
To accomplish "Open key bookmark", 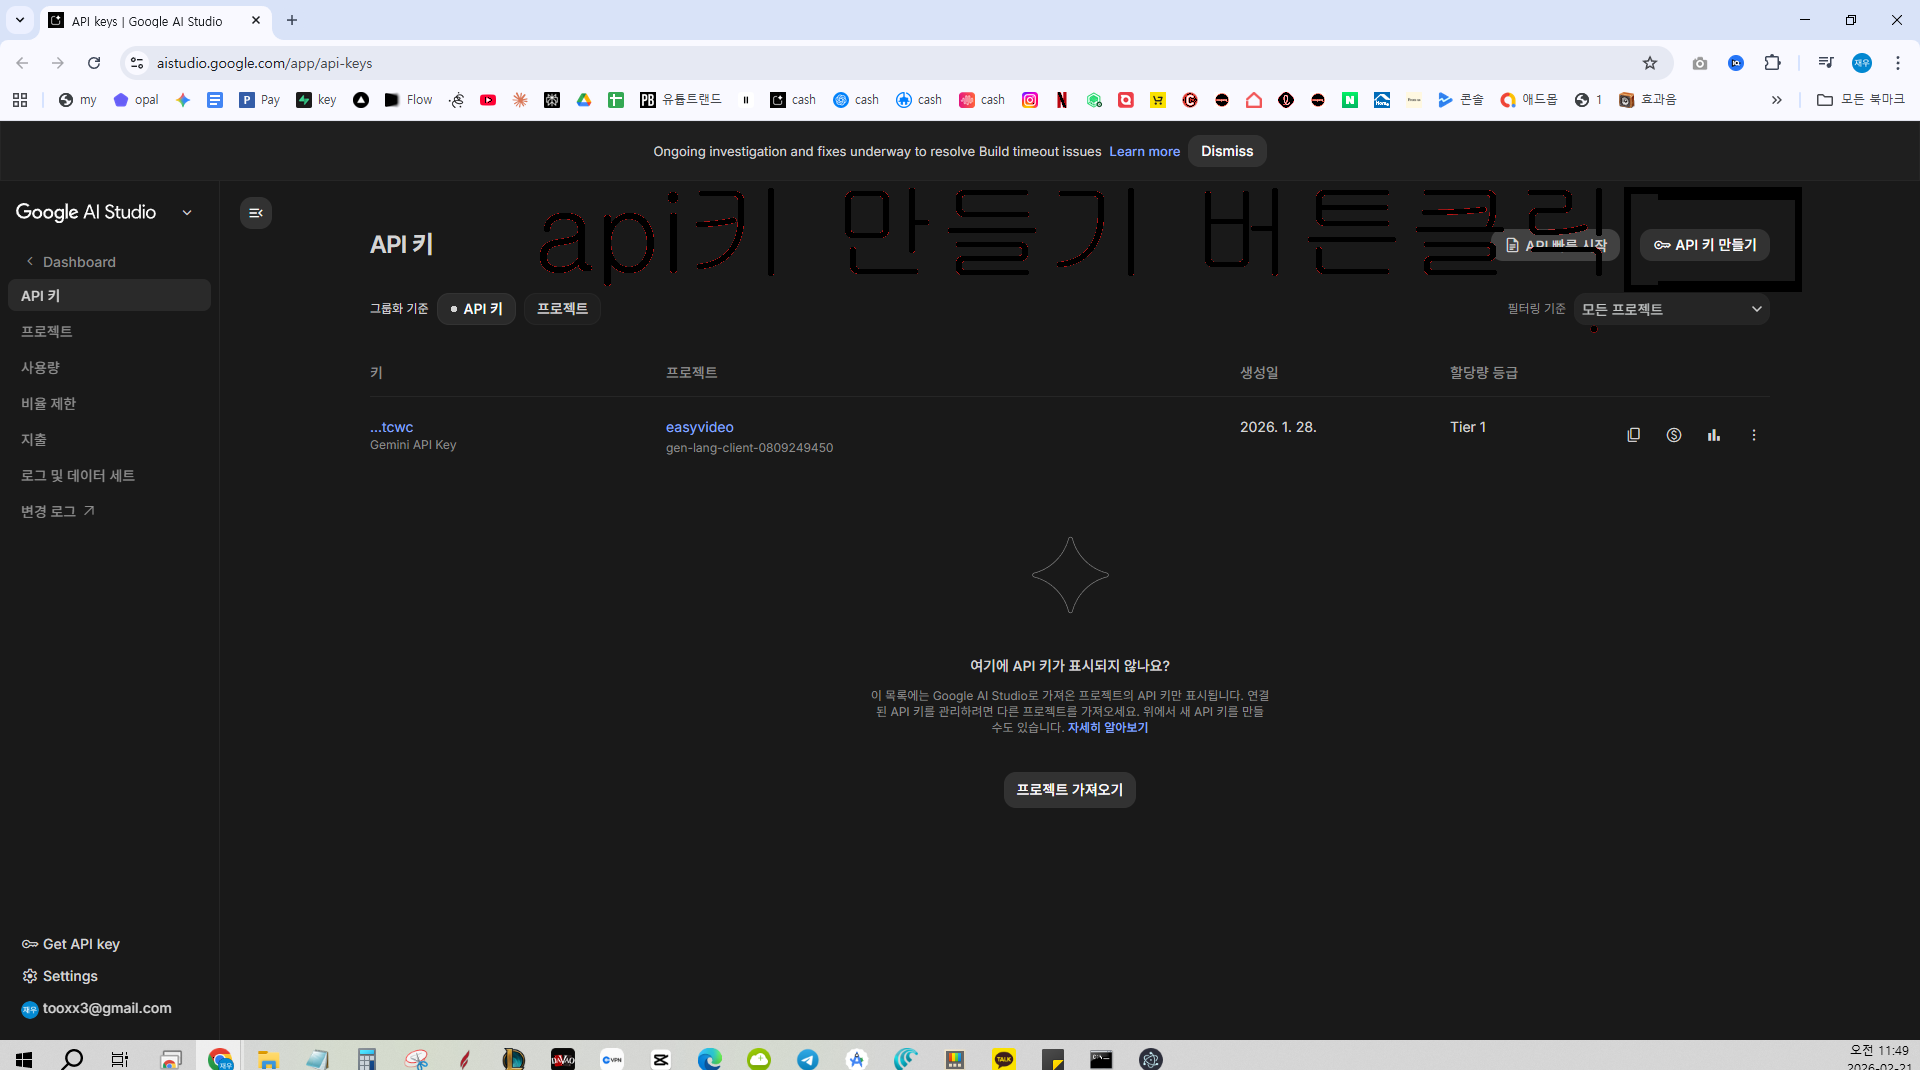I will (316, 100).
